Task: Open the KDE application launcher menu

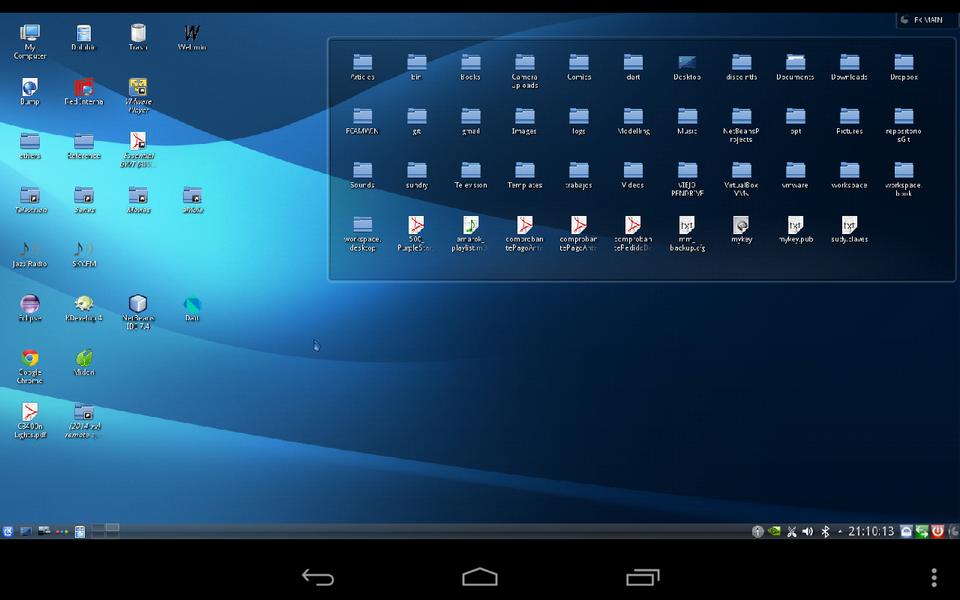Action: coord(8,532)
